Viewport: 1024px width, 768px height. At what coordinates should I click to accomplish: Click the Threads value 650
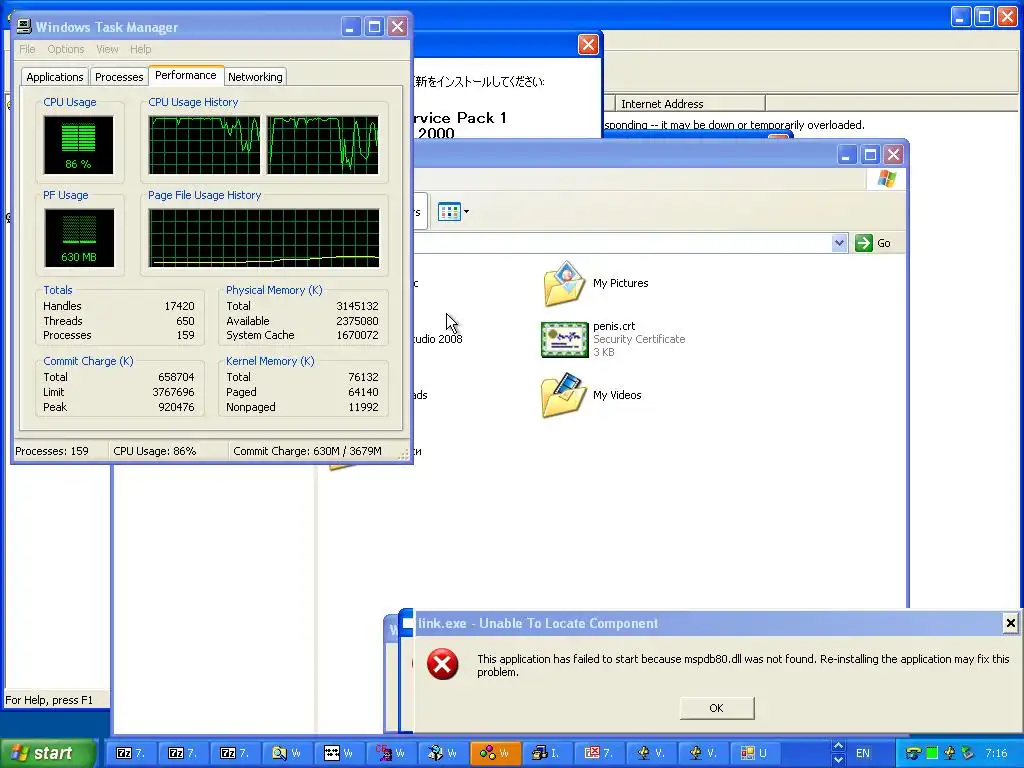(x=185, y=321)
